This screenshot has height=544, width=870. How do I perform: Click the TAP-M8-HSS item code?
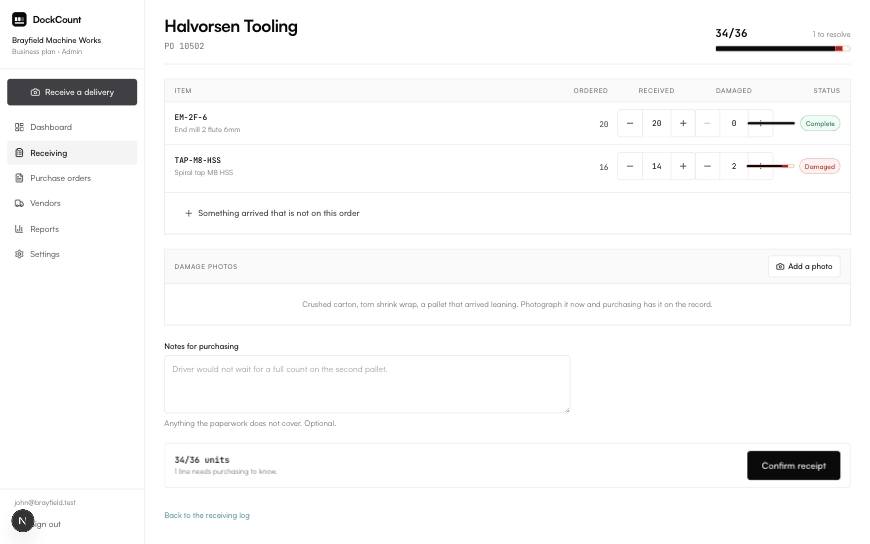pyautogui.click(x=198, y=160)
